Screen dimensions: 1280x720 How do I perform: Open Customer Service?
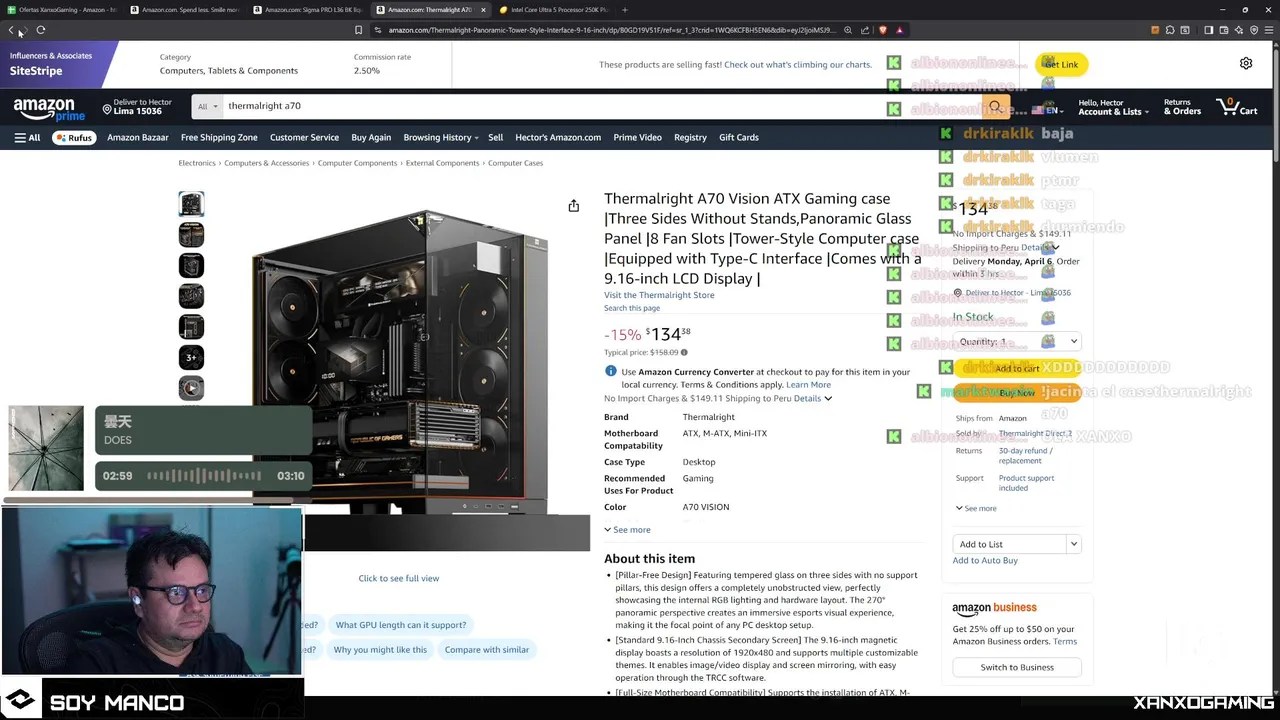(304, 137)
